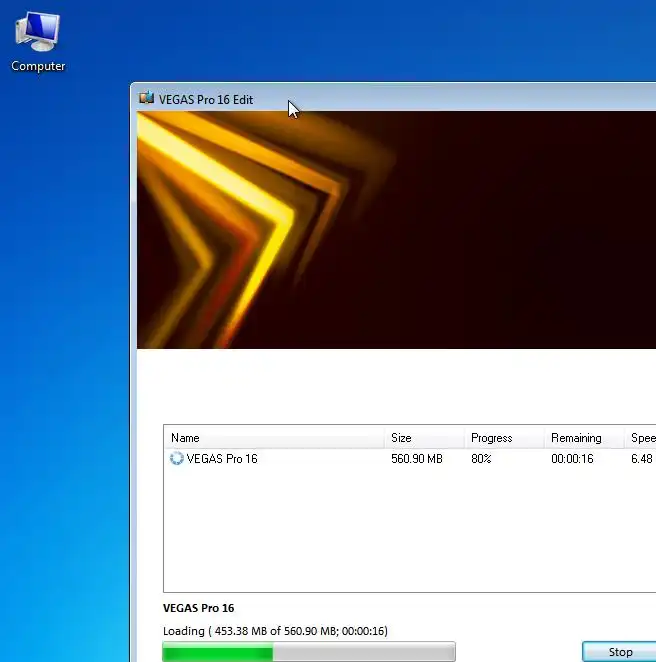Click the 560.90 MB size value
The height and width of the screenshot is (662, 656).
point(417,459)
